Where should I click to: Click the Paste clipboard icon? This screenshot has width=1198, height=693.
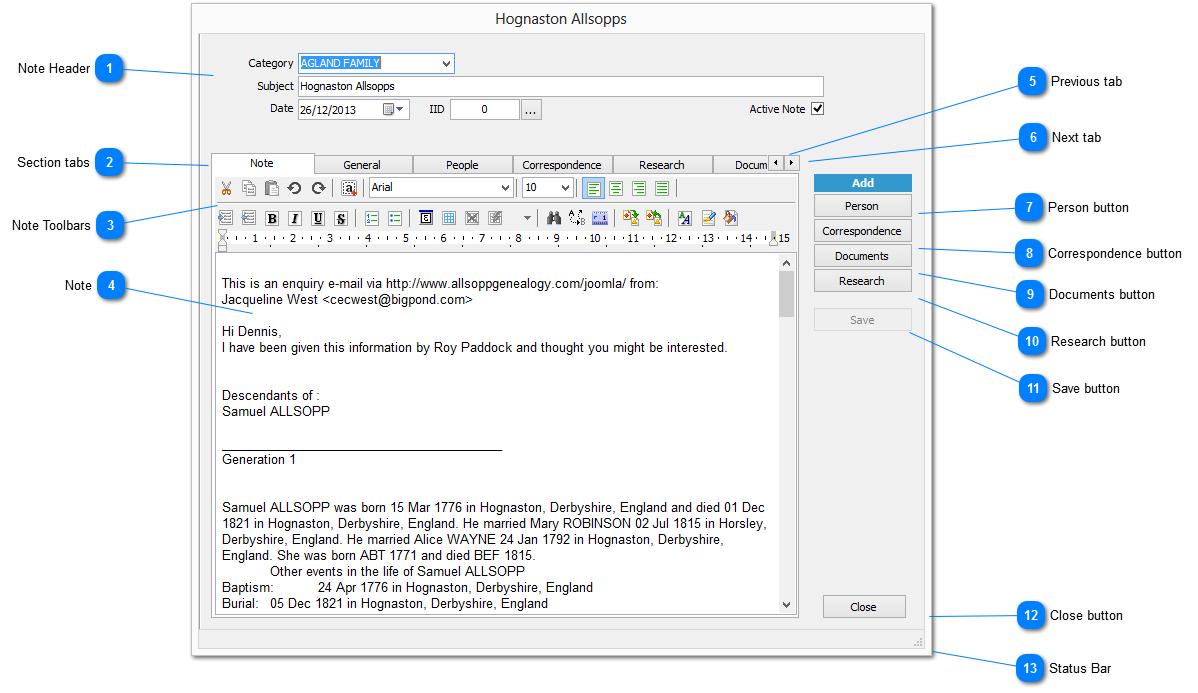(271, 188)
